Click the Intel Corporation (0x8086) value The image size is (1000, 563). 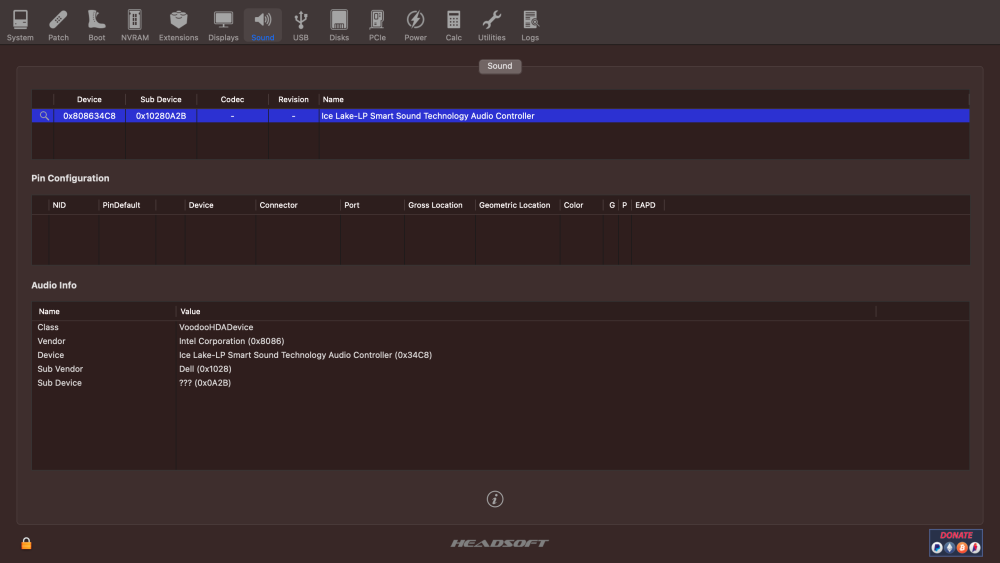(x=232, y=341)
